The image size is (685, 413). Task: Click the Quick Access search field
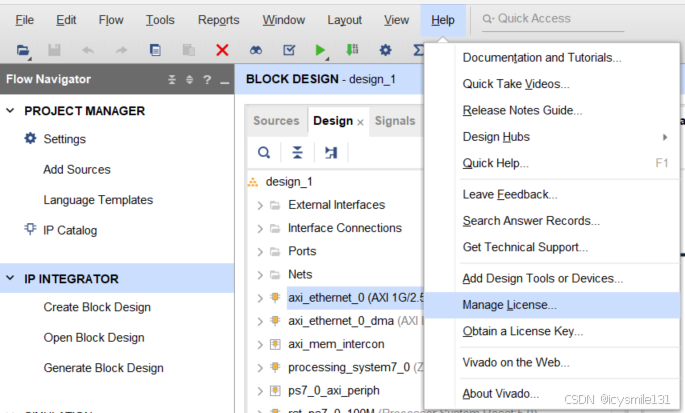click(x=553, y=19)
